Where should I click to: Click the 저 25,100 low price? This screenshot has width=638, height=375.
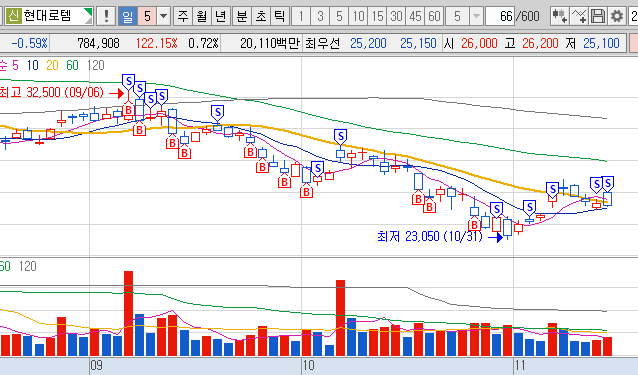(592, 43)
